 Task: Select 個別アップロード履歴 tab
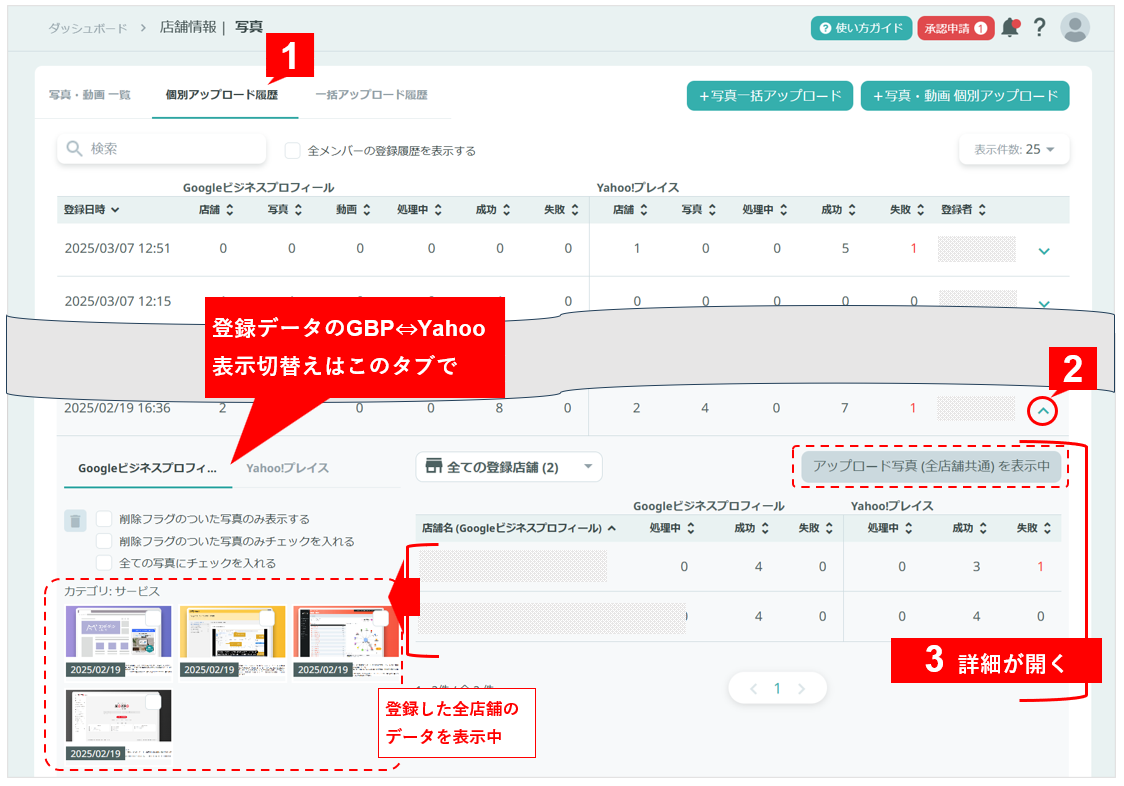coord(222,95)
